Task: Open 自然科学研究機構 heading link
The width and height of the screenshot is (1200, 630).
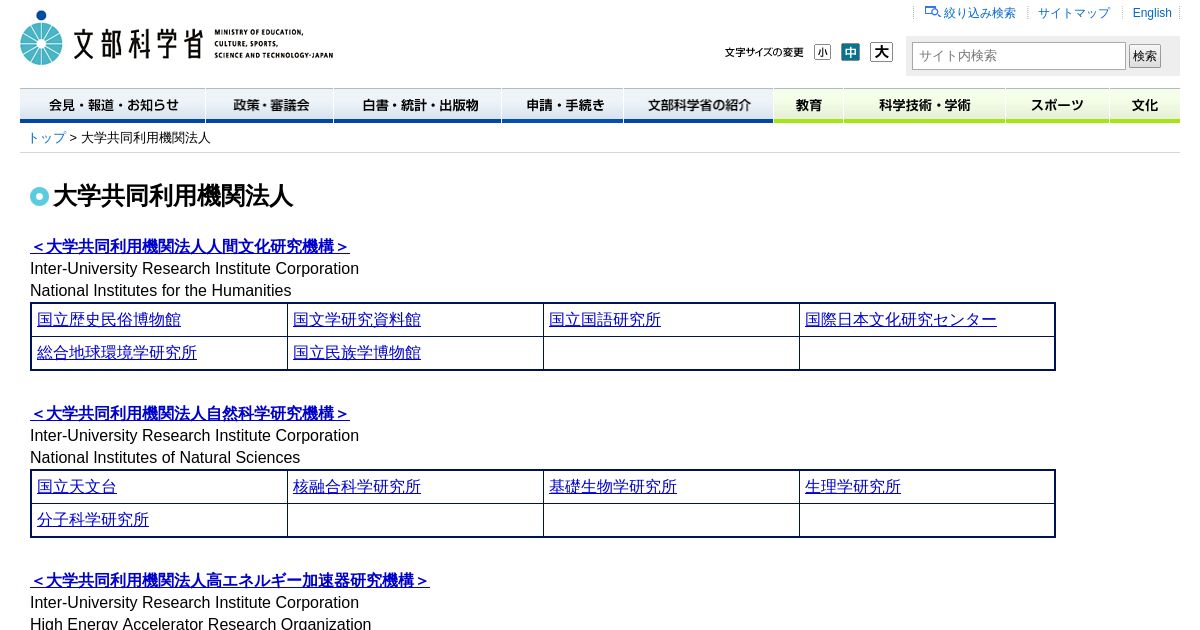Action: tap(190, 413)
